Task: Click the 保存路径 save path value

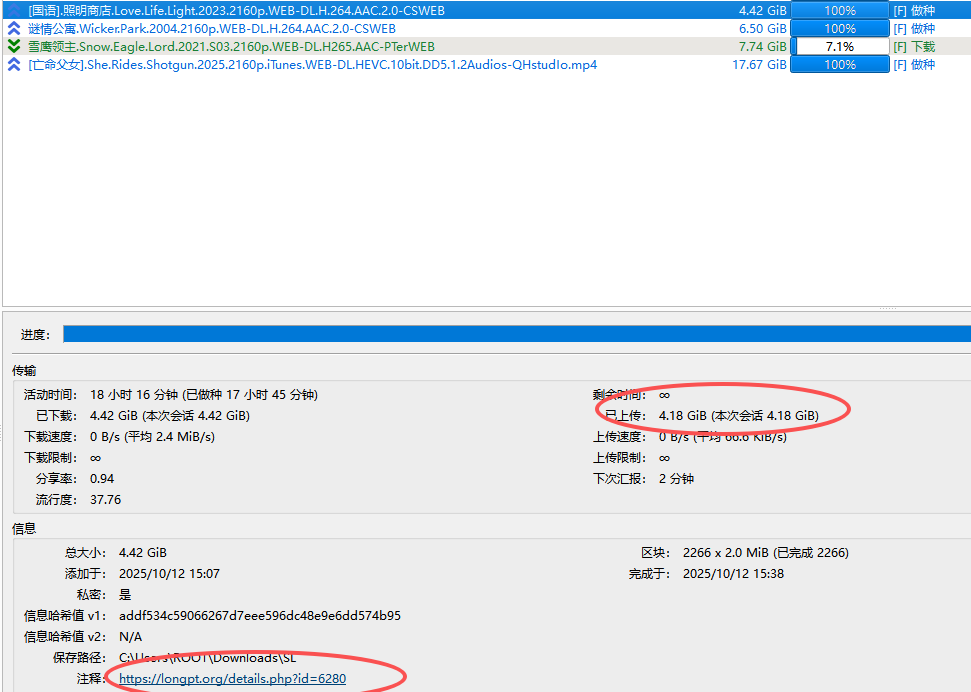Action: [207, 658]
